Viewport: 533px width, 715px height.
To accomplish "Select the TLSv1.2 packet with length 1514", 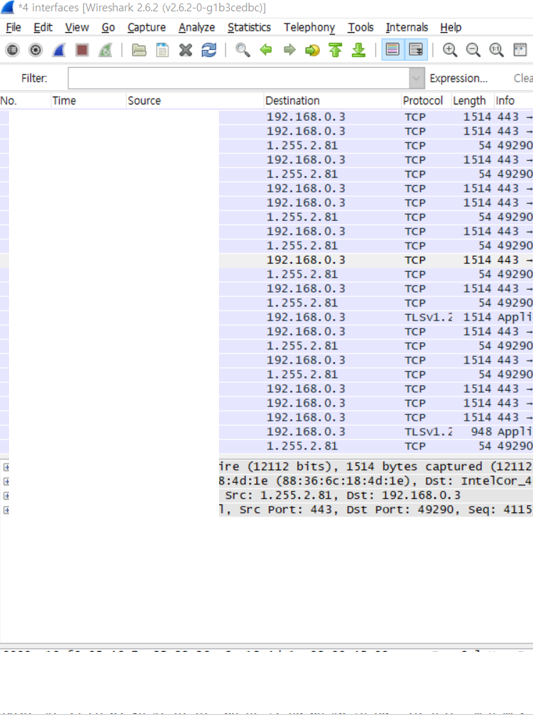I will click(266, 317).
